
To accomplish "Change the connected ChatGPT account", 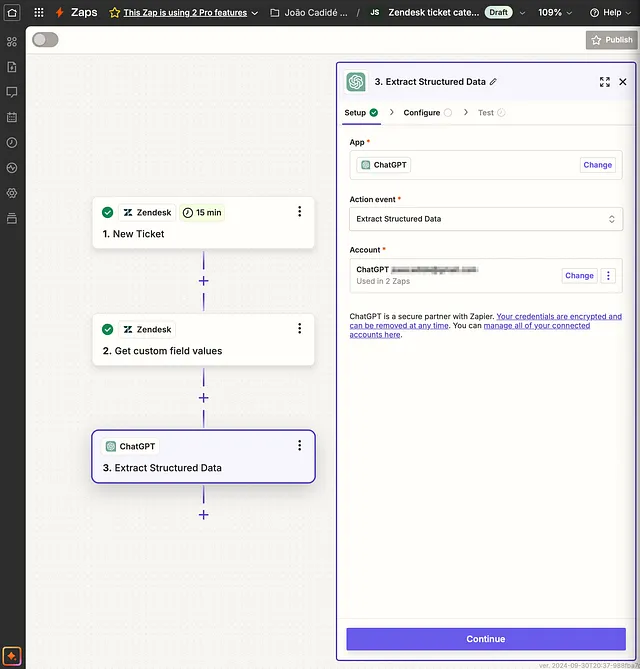I will (579, 276).
